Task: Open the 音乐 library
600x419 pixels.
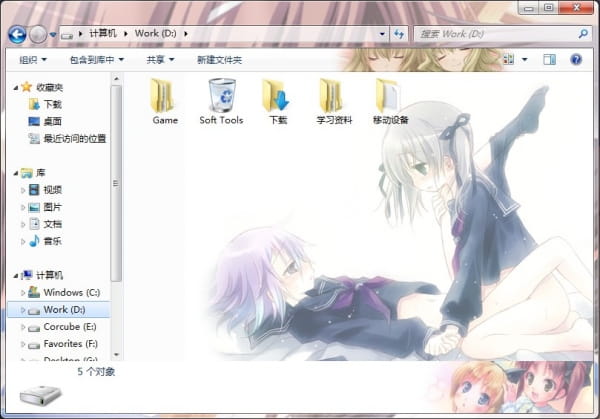Action: tap(52, 241)
